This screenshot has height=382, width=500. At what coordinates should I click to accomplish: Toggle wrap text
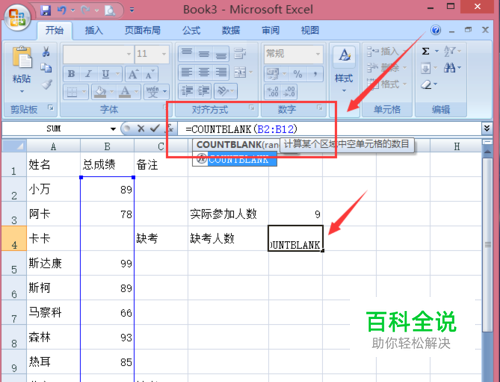tap(240, 53)
